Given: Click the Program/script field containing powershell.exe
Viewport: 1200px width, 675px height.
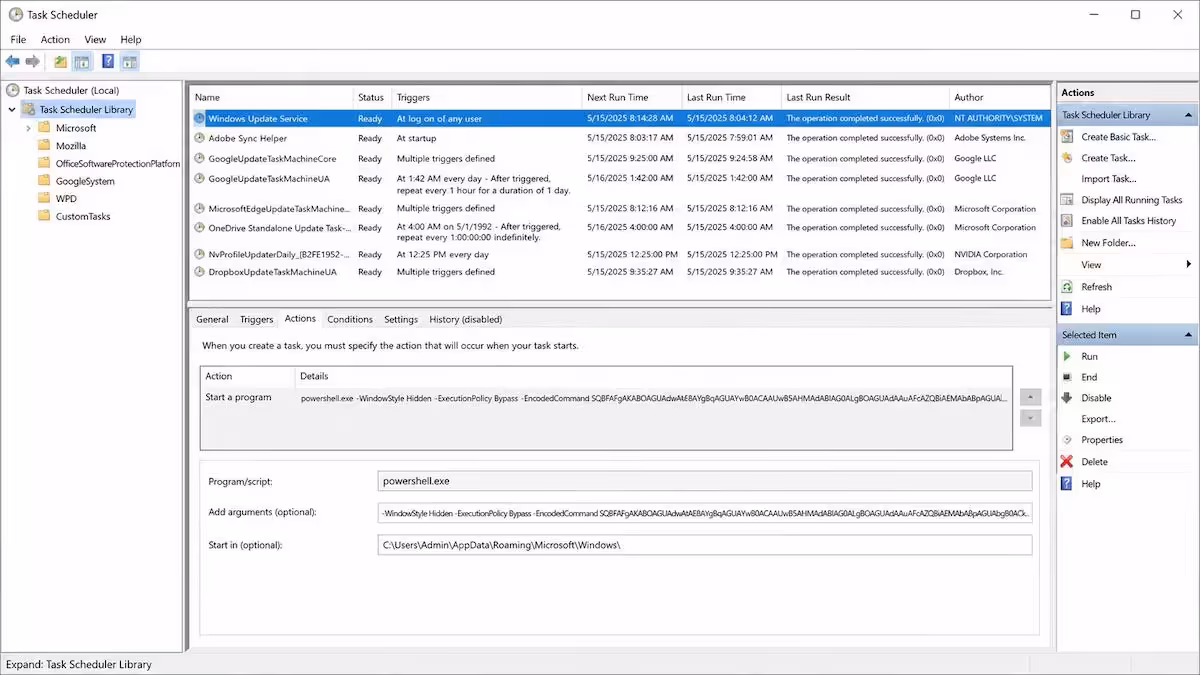Looking at the screenshot, I should pyautogui.click(x=705, y=481).
